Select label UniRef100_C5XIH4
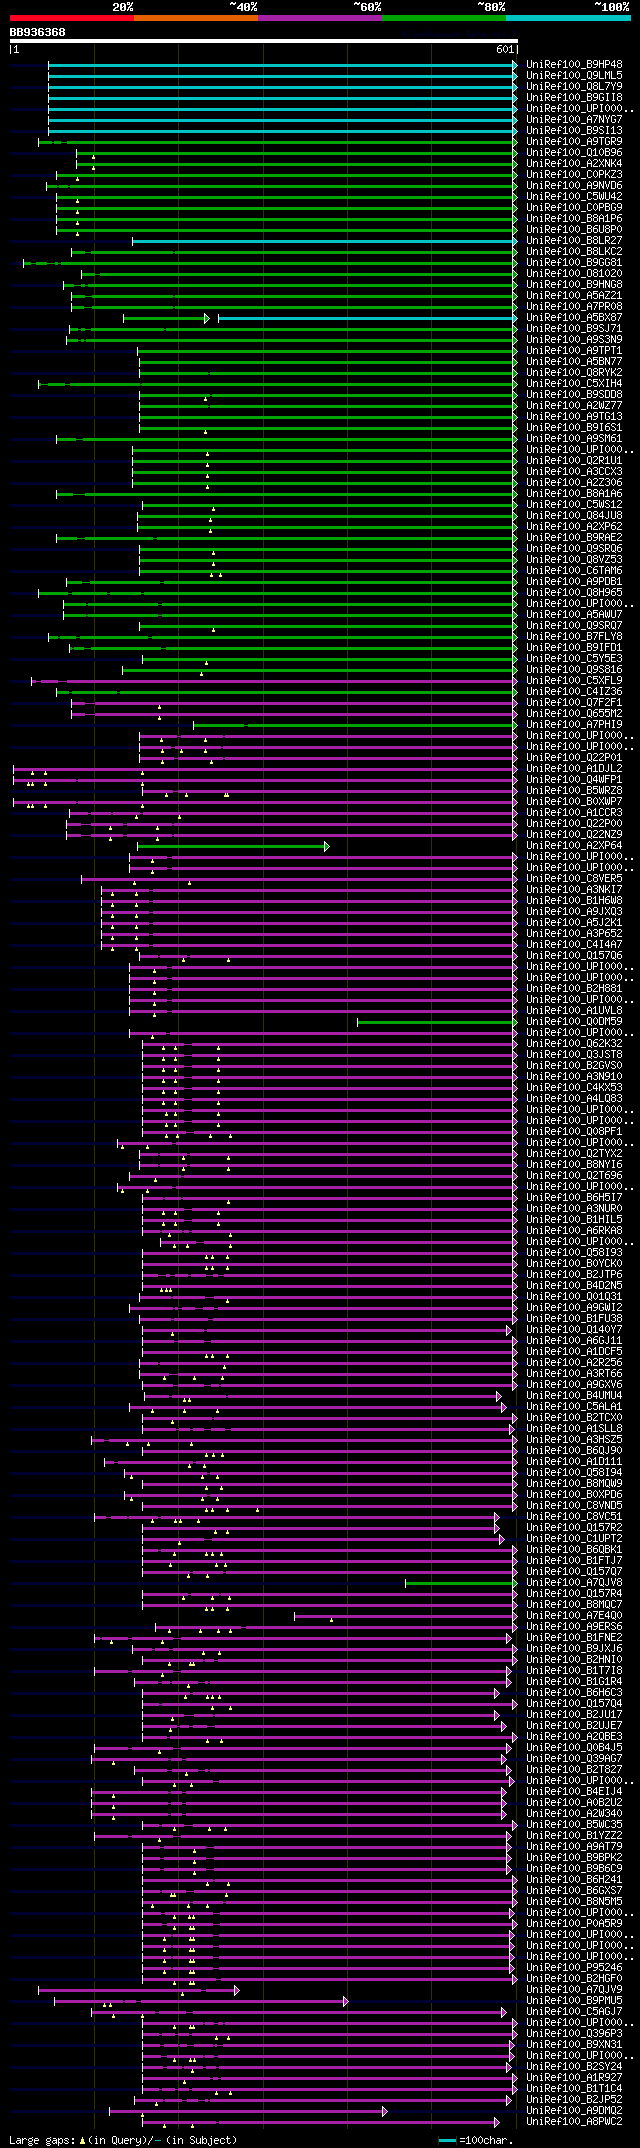 coord(574,384)
